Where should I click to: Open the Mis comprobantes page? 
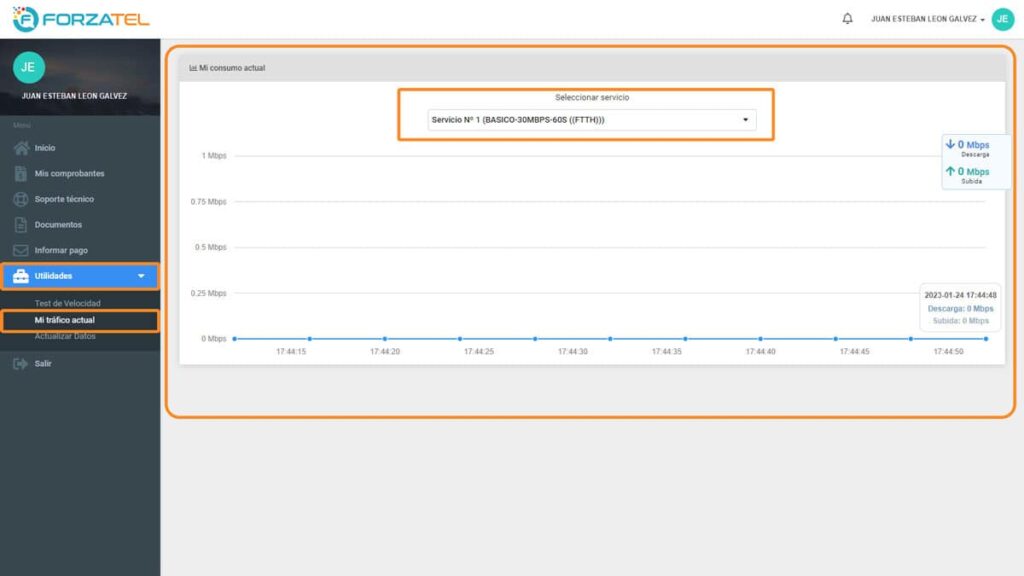coord(69,174)
